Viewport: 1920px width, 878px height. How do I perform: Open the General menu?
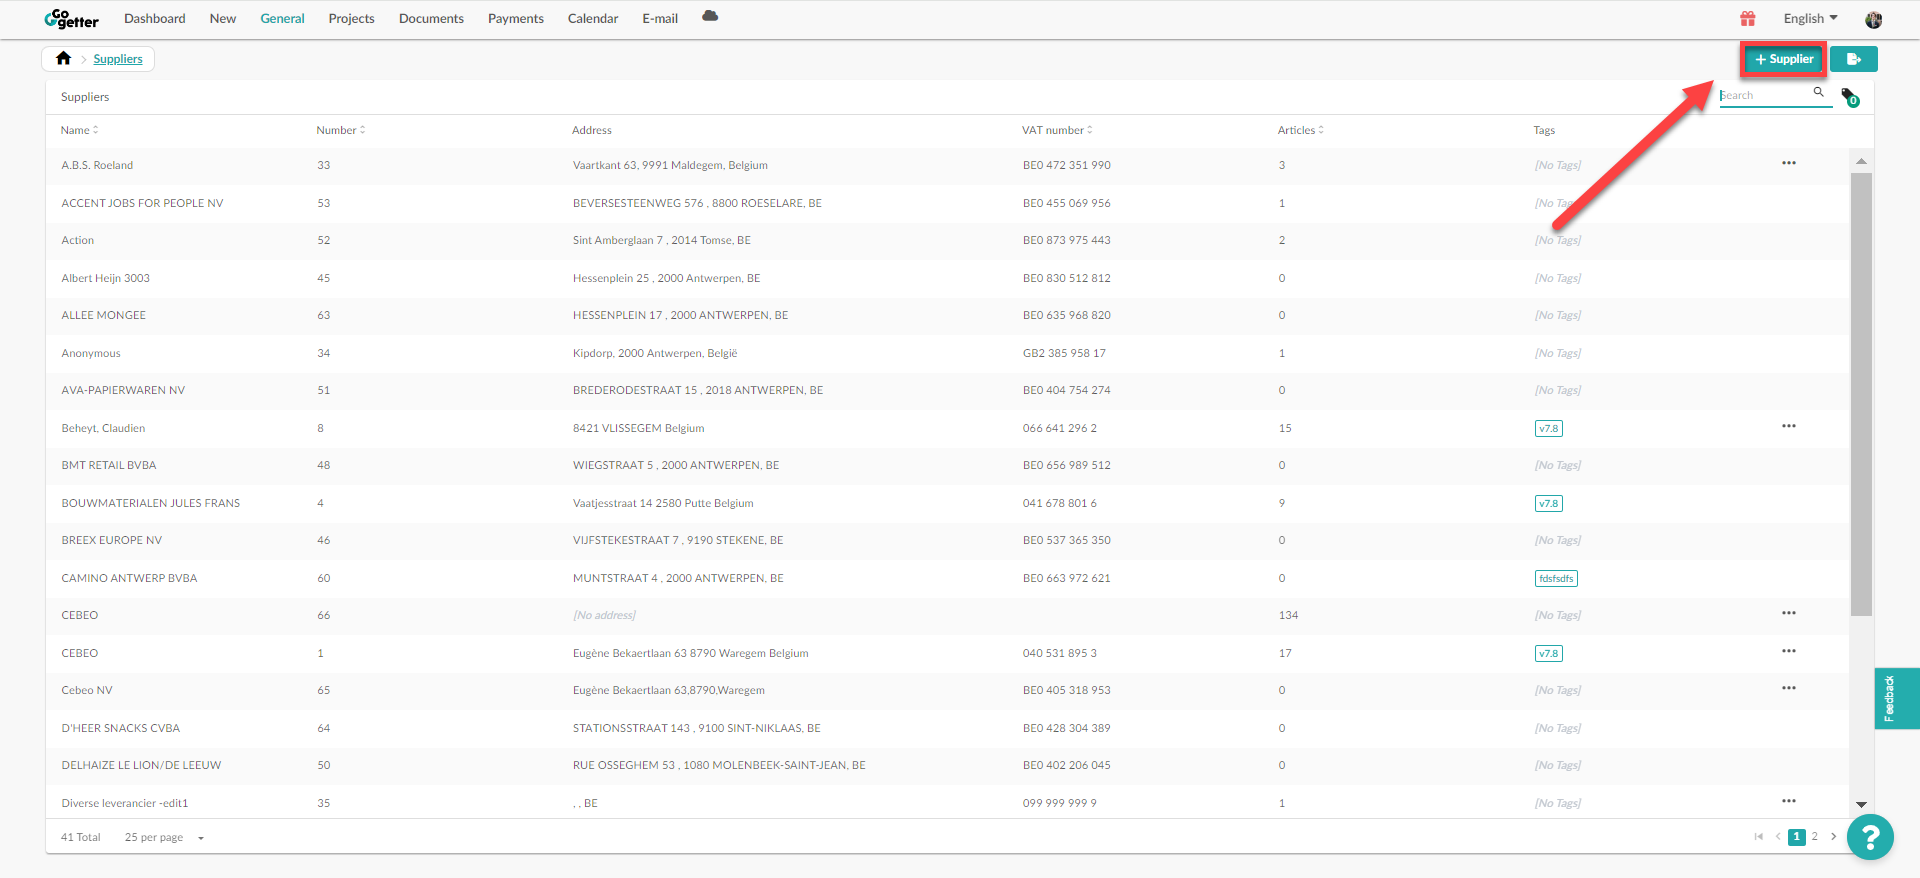282,19
